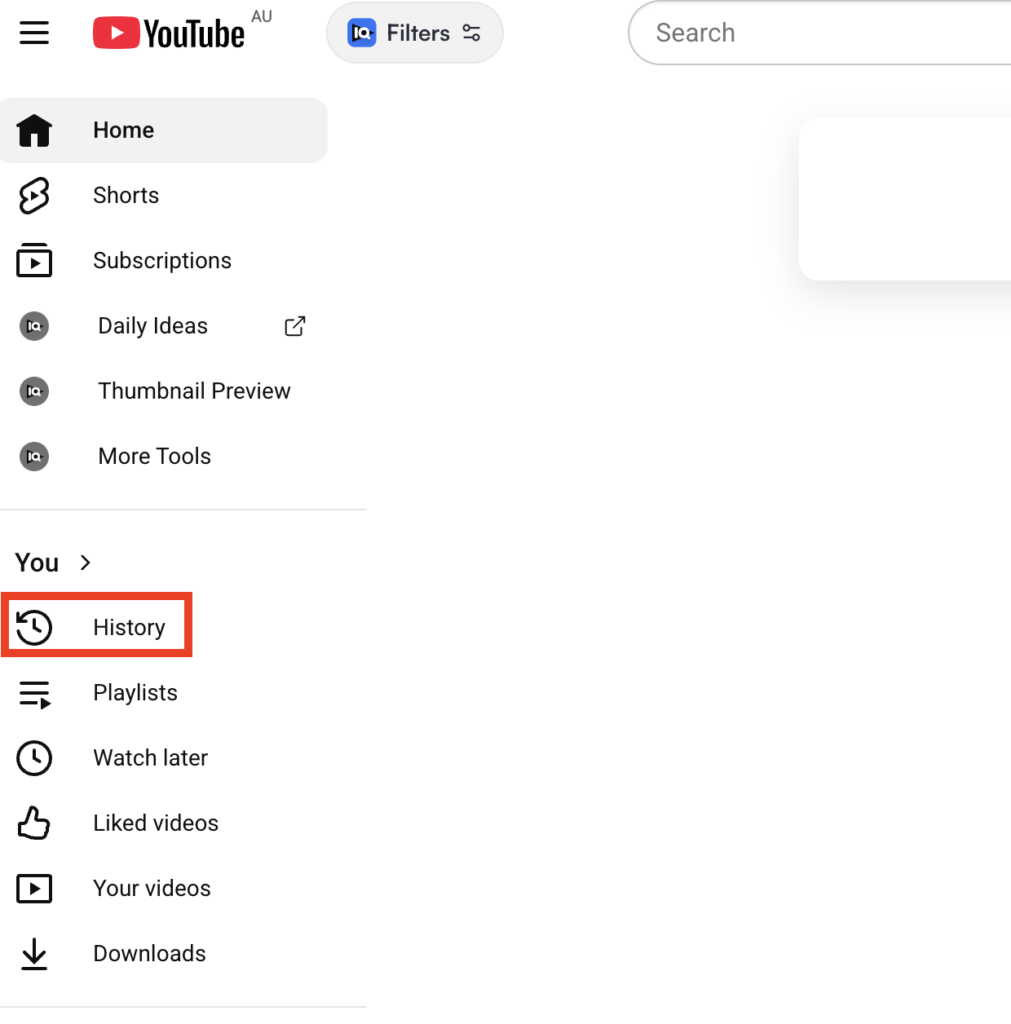Expand More Tools

[x=154, y=456]
